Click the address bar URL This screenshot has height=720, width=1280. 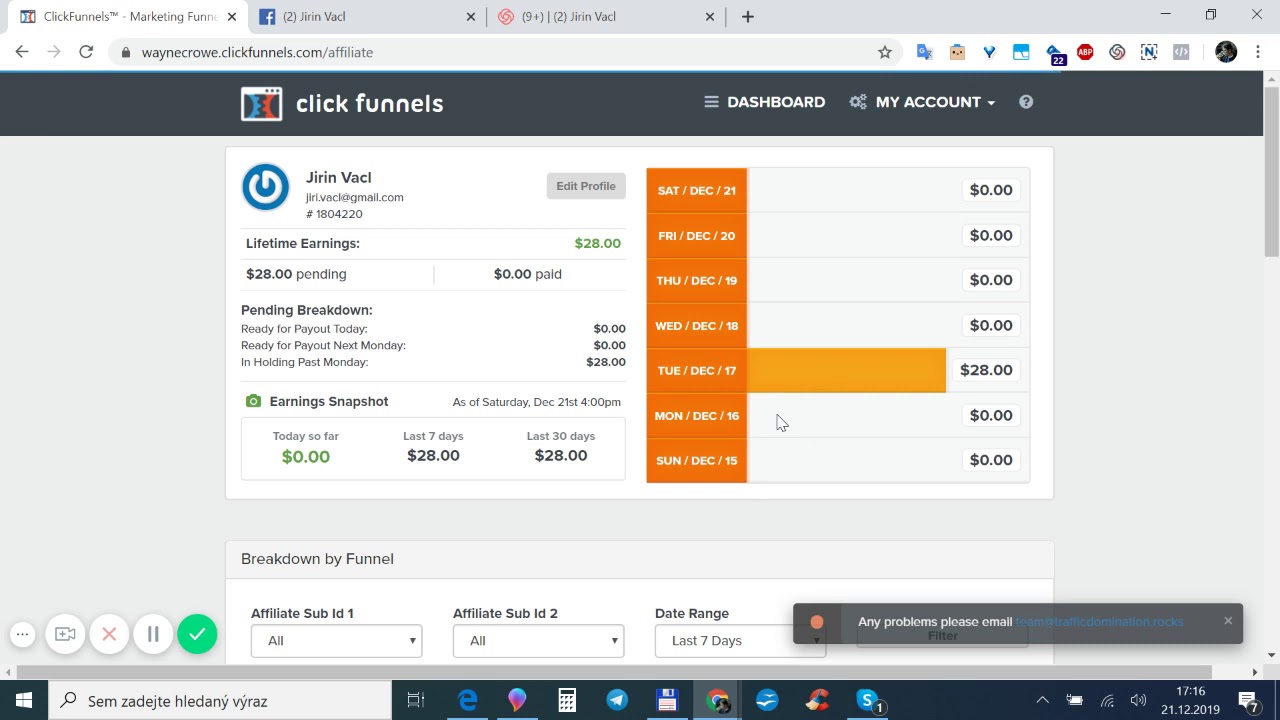pyautogui.click(x=258, y=52)
